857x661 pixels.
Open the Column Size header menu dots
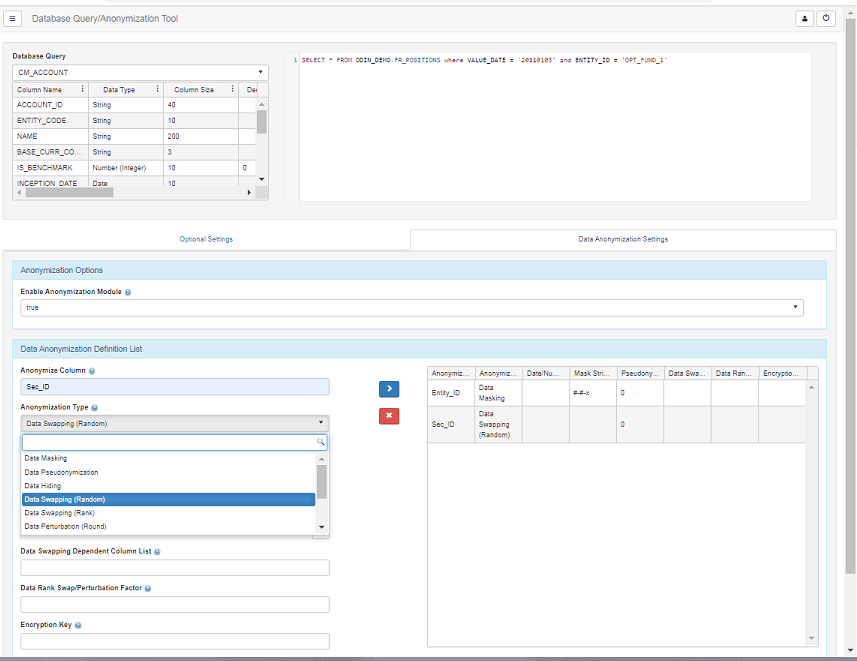coord(232,89)
